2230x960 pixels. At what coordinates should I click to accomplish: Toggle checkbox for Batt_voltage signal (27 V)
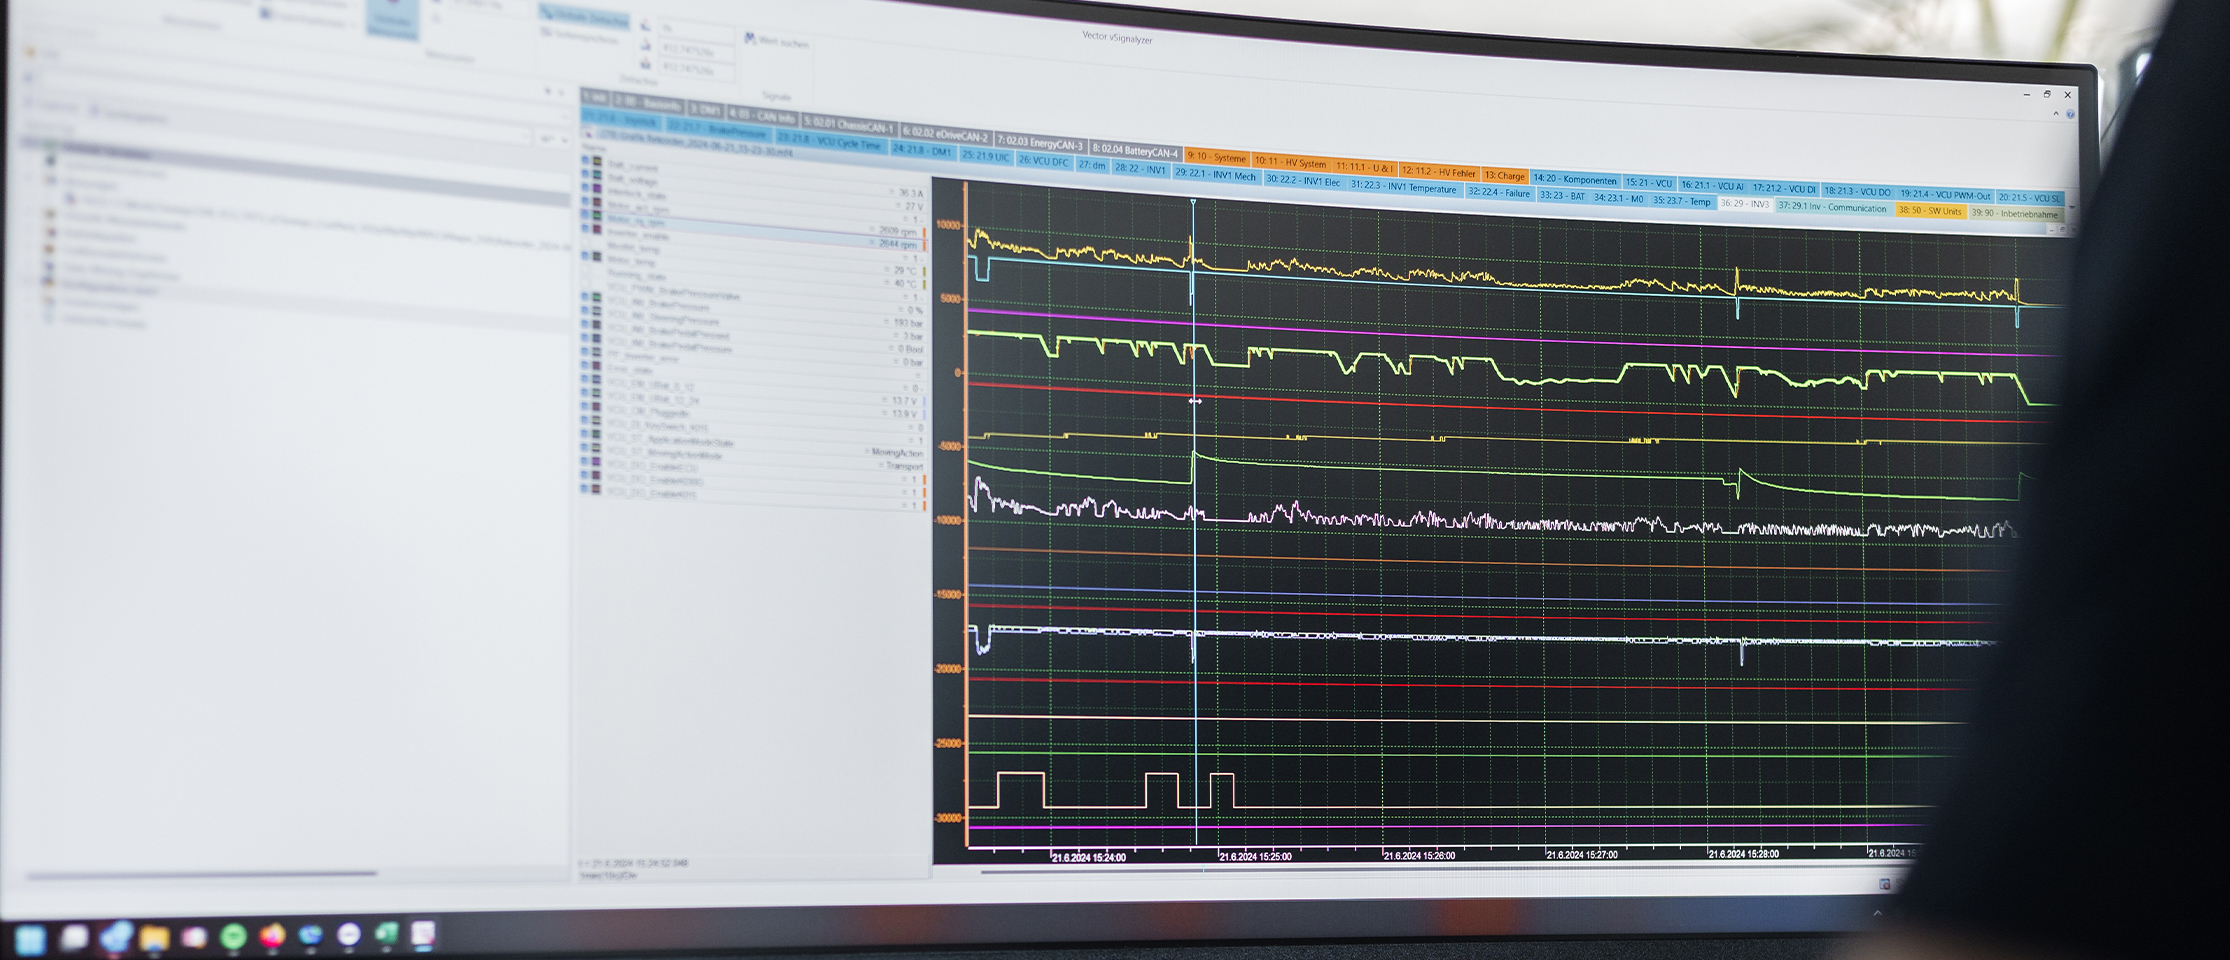coord(585,173)
